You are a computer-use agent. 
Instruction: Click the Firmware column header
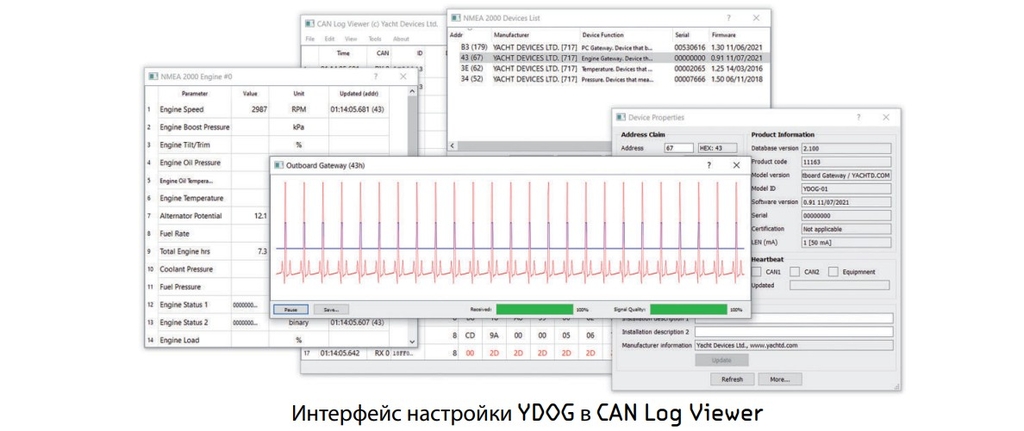click(x=724, y=35)
